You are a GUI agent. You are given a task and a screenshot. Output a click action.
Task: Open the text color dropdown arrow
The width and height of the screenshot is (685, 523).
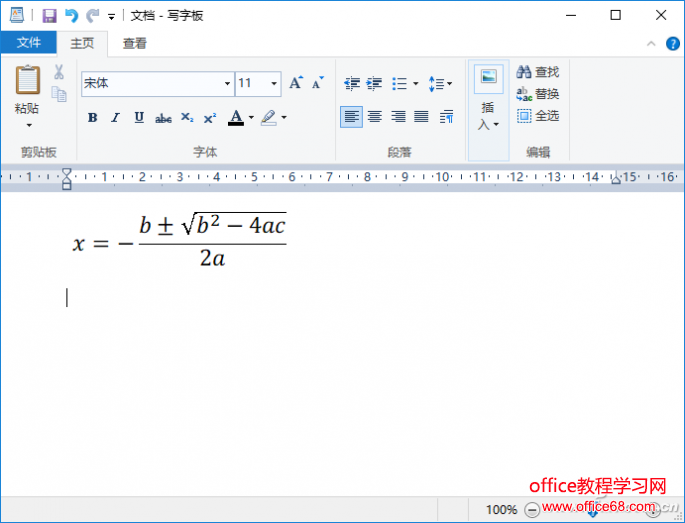point(251,117)
